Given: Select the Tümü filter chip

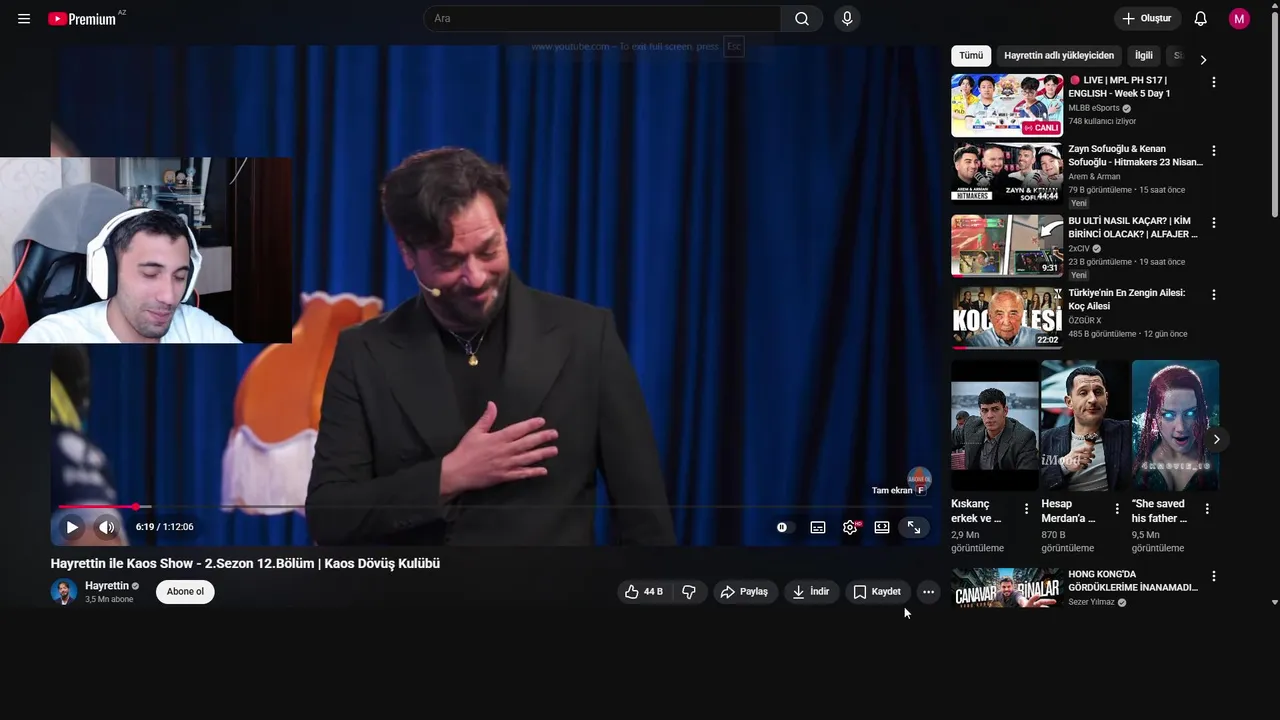Looking at the screenshot, I should click(971, 56).
